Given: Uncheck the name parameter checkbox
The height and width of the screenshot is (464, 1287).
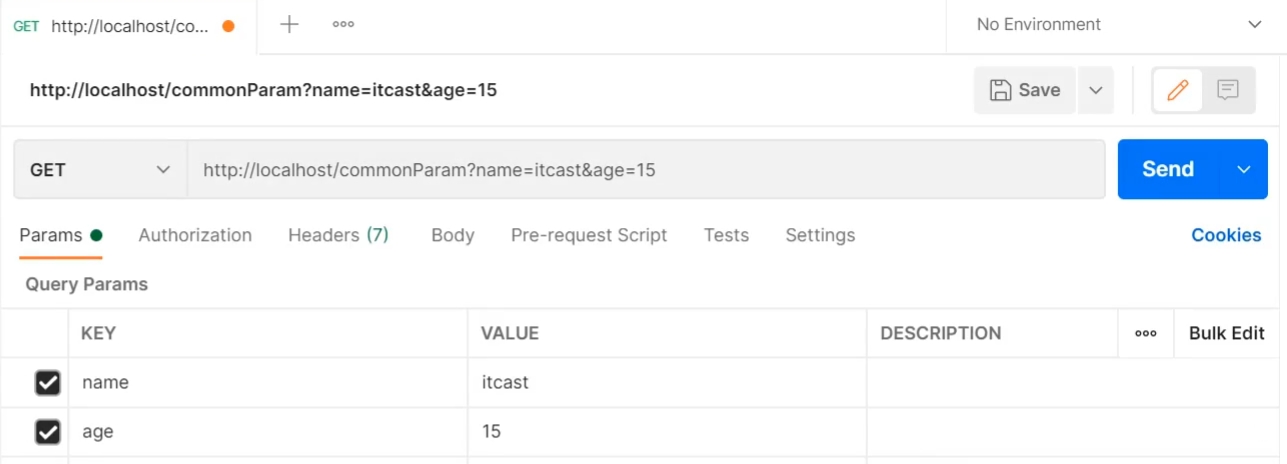Looking at the screenshot, I should coord(48,383).
